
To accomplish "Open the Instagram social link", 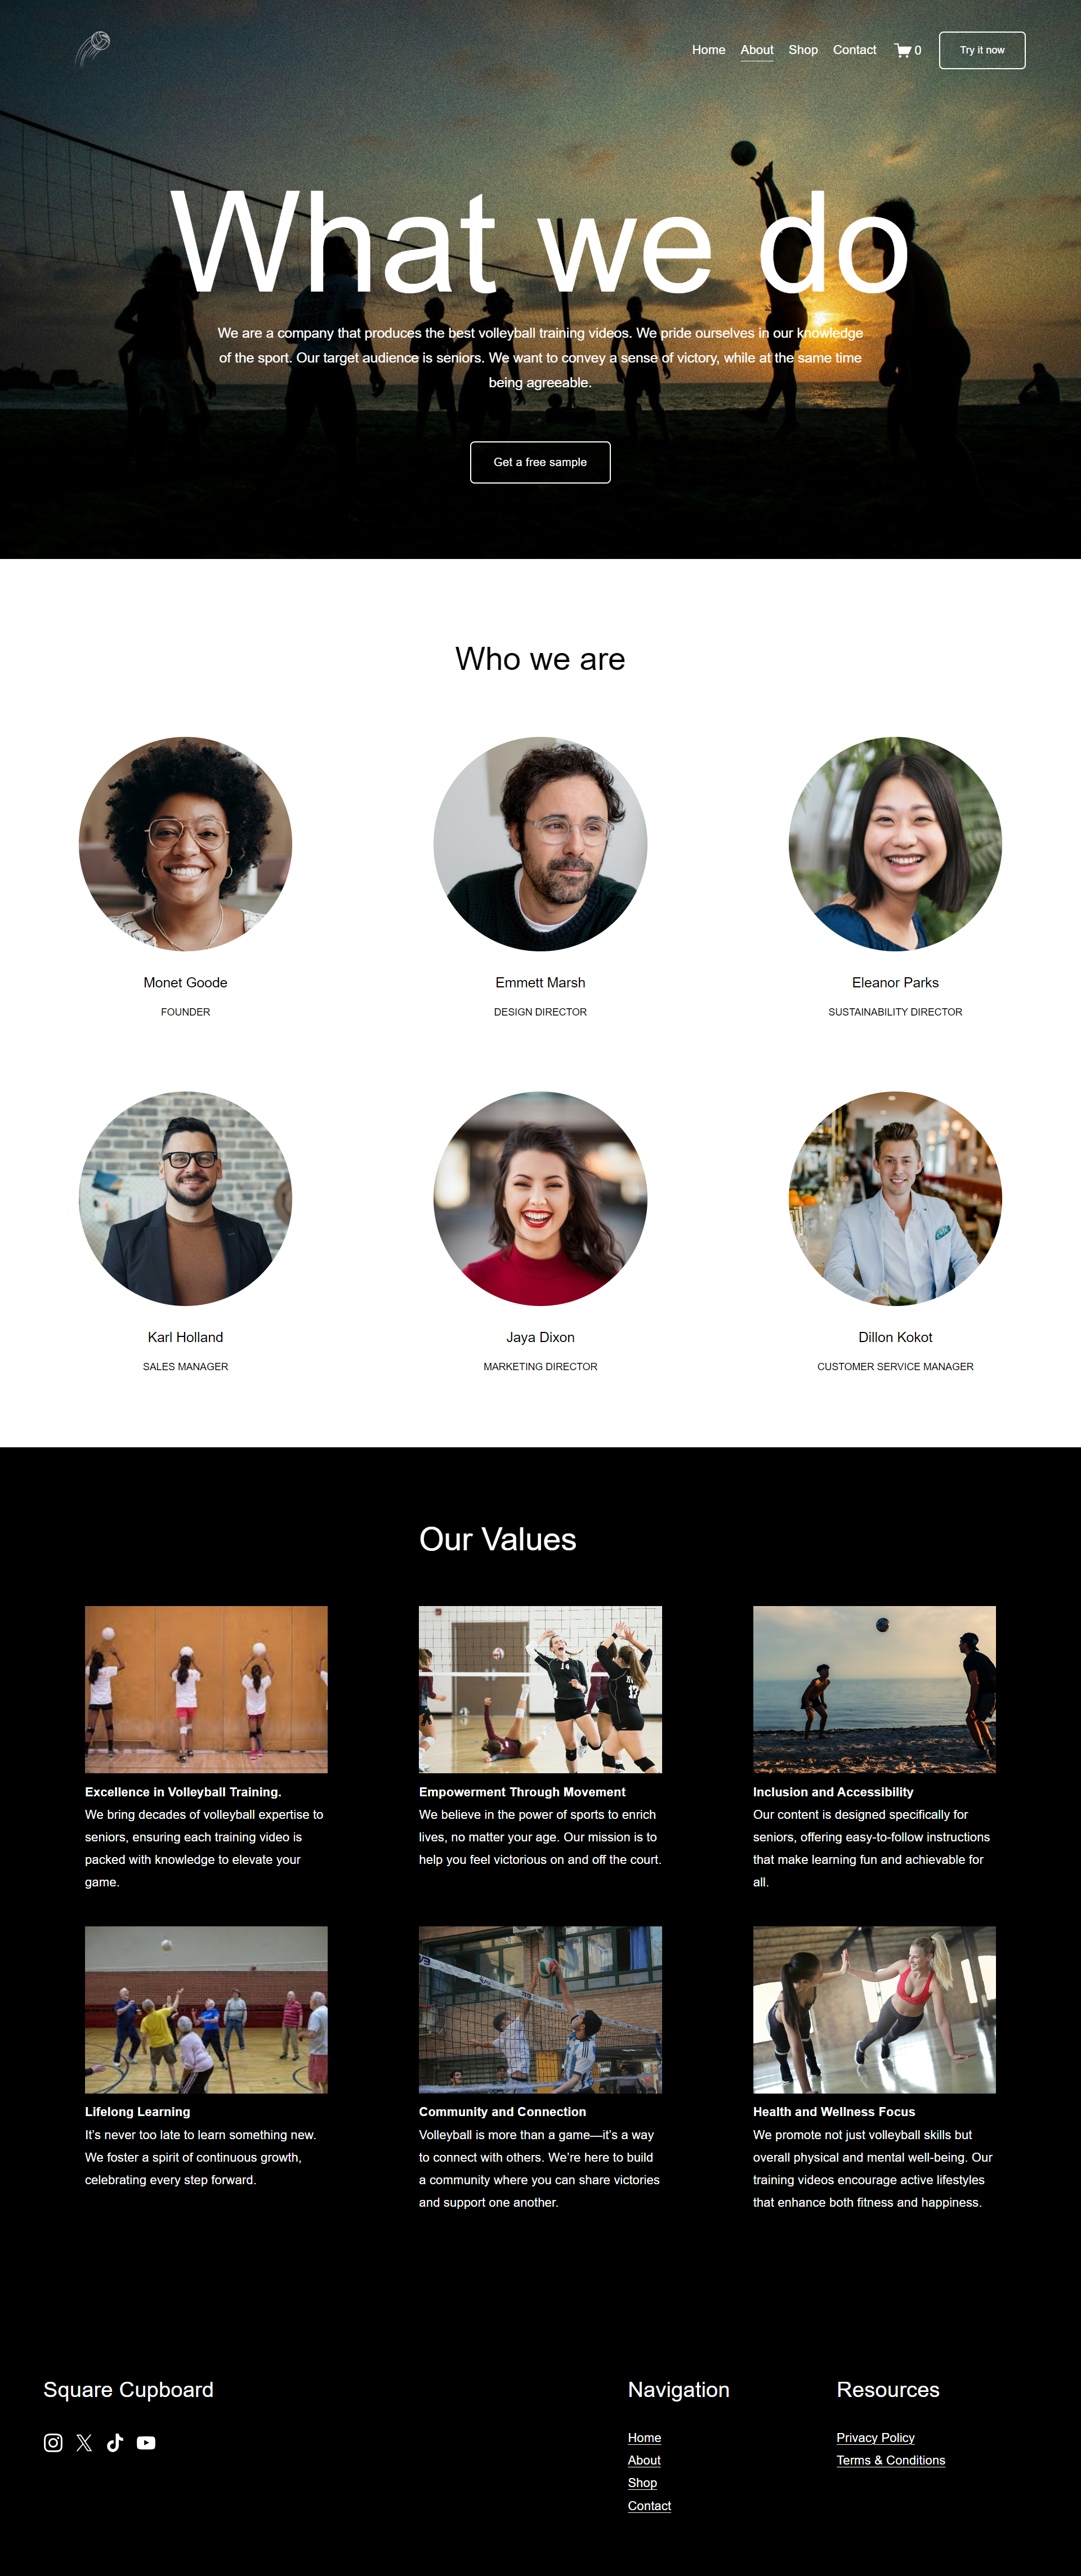I will tap(53, 2442).
